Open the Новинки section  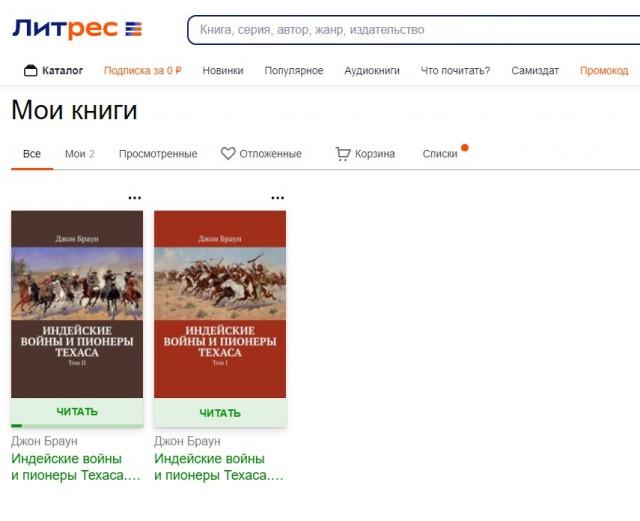click(223, 71)
